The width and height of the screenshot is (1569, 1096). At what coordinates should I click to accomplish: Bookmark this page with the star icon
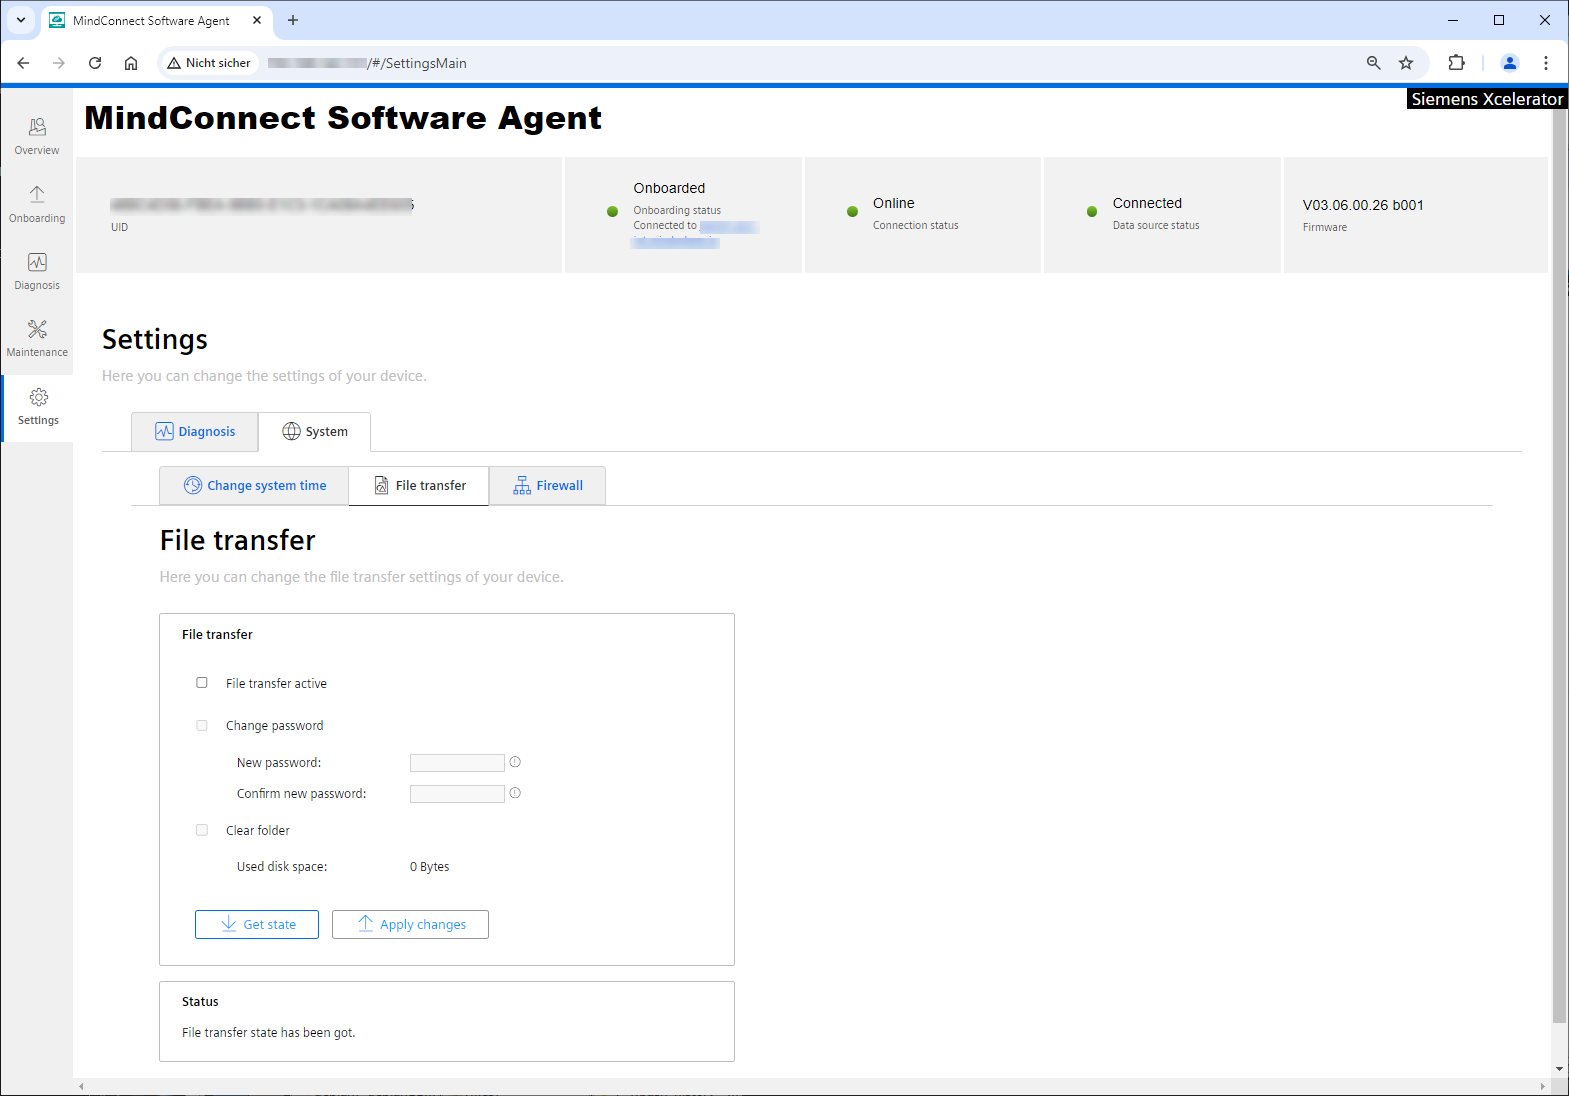(1406, 63)
